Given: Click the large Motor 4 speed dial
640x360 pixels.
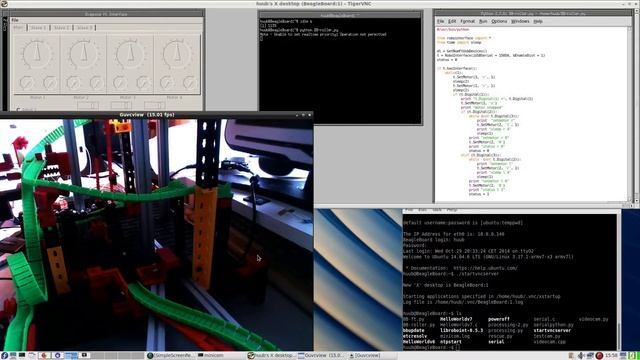Looking at the screenshot, I should 177,54.
